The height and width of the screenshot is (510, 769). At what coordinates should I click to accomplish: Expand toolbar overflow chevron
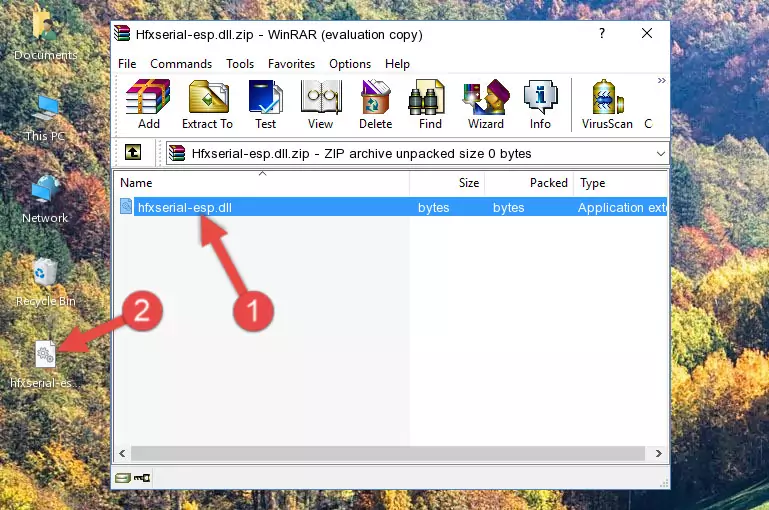click(662, 80)
